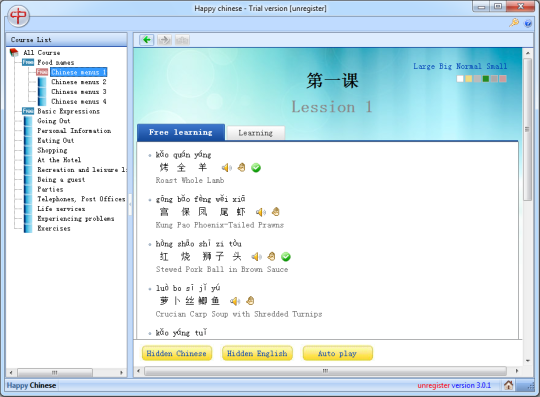Click green check mark for Roast Whole Lamb
Viewport: 540px width, 397px height.
pyautogui.click(x=256, y=168)
